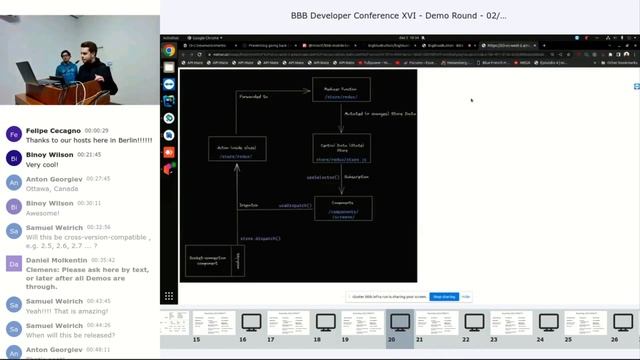Image resolution: width=640 pixels, height=360 pixels.
Task: Click the blue circular dock icon
Action: [x=169, y=135]
